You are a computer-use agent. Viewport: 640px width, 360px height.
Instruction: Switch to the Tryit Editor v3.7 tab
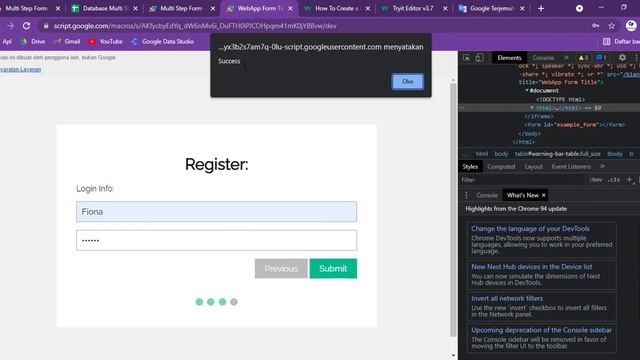click(x=414, y=8)
